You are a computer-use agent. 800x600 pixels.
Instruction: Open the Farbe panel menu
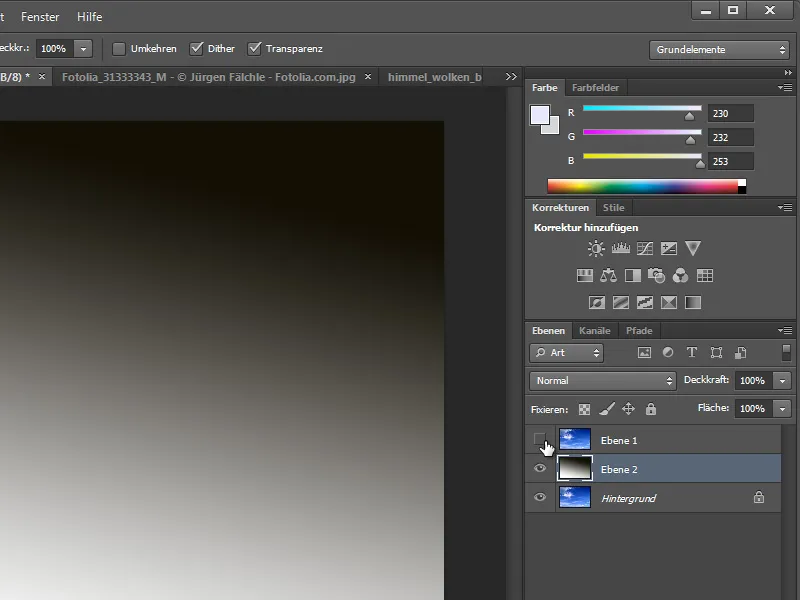[x=785, y=88]
